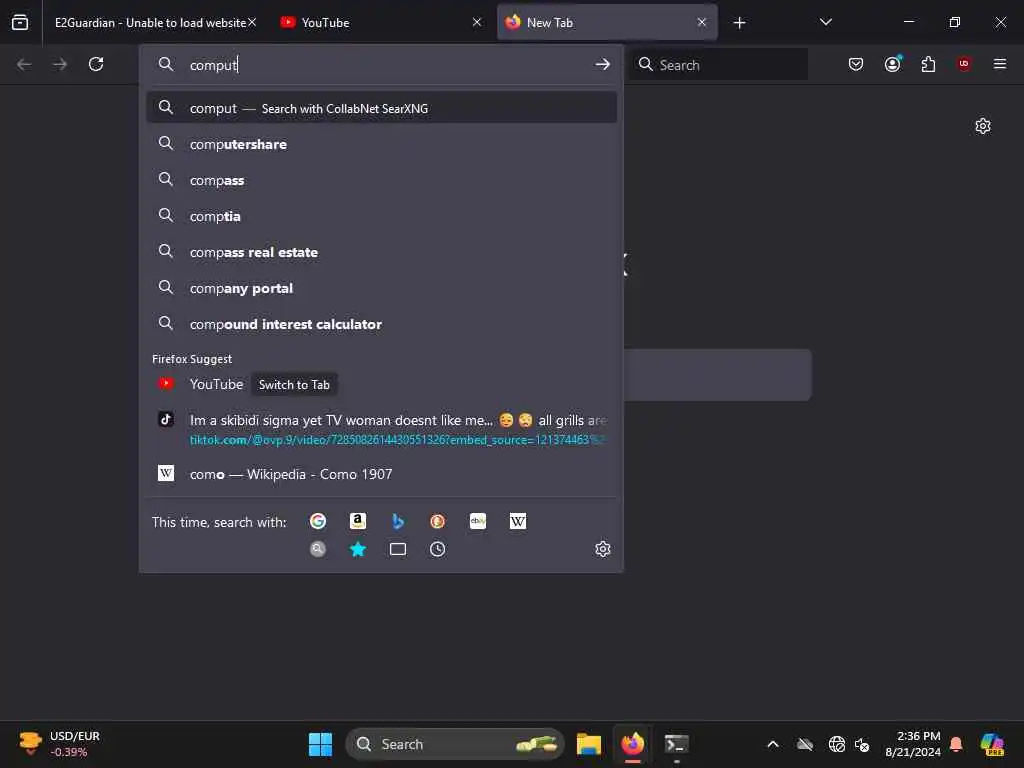
Task: Reload the current page
Action: tap(96, 64)
